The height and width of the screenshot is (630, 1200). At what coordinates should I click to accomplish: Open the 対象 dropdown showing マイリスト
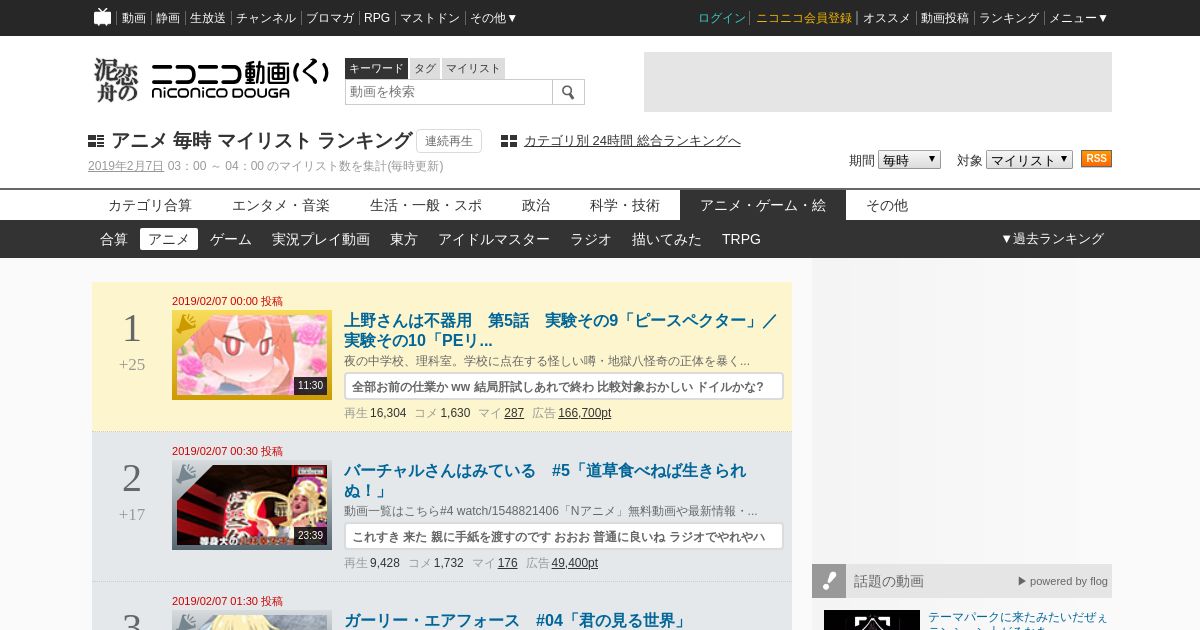point(1029,160)
